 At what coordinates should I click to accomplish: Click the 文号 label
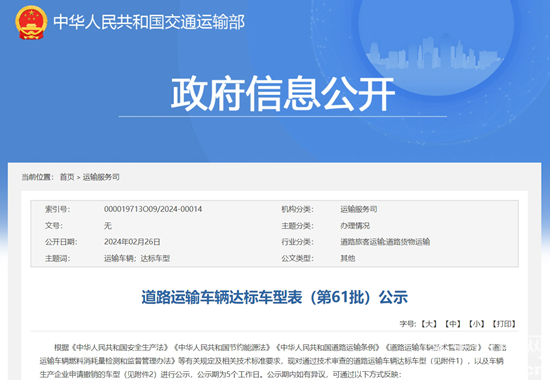coord(54,226)
